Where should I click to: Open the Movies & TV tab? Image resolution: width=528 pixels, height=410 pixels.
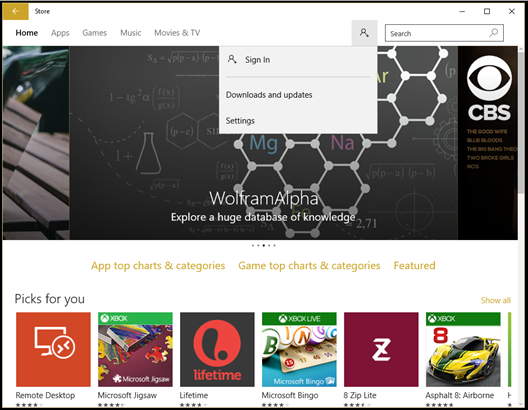point(177,33)
